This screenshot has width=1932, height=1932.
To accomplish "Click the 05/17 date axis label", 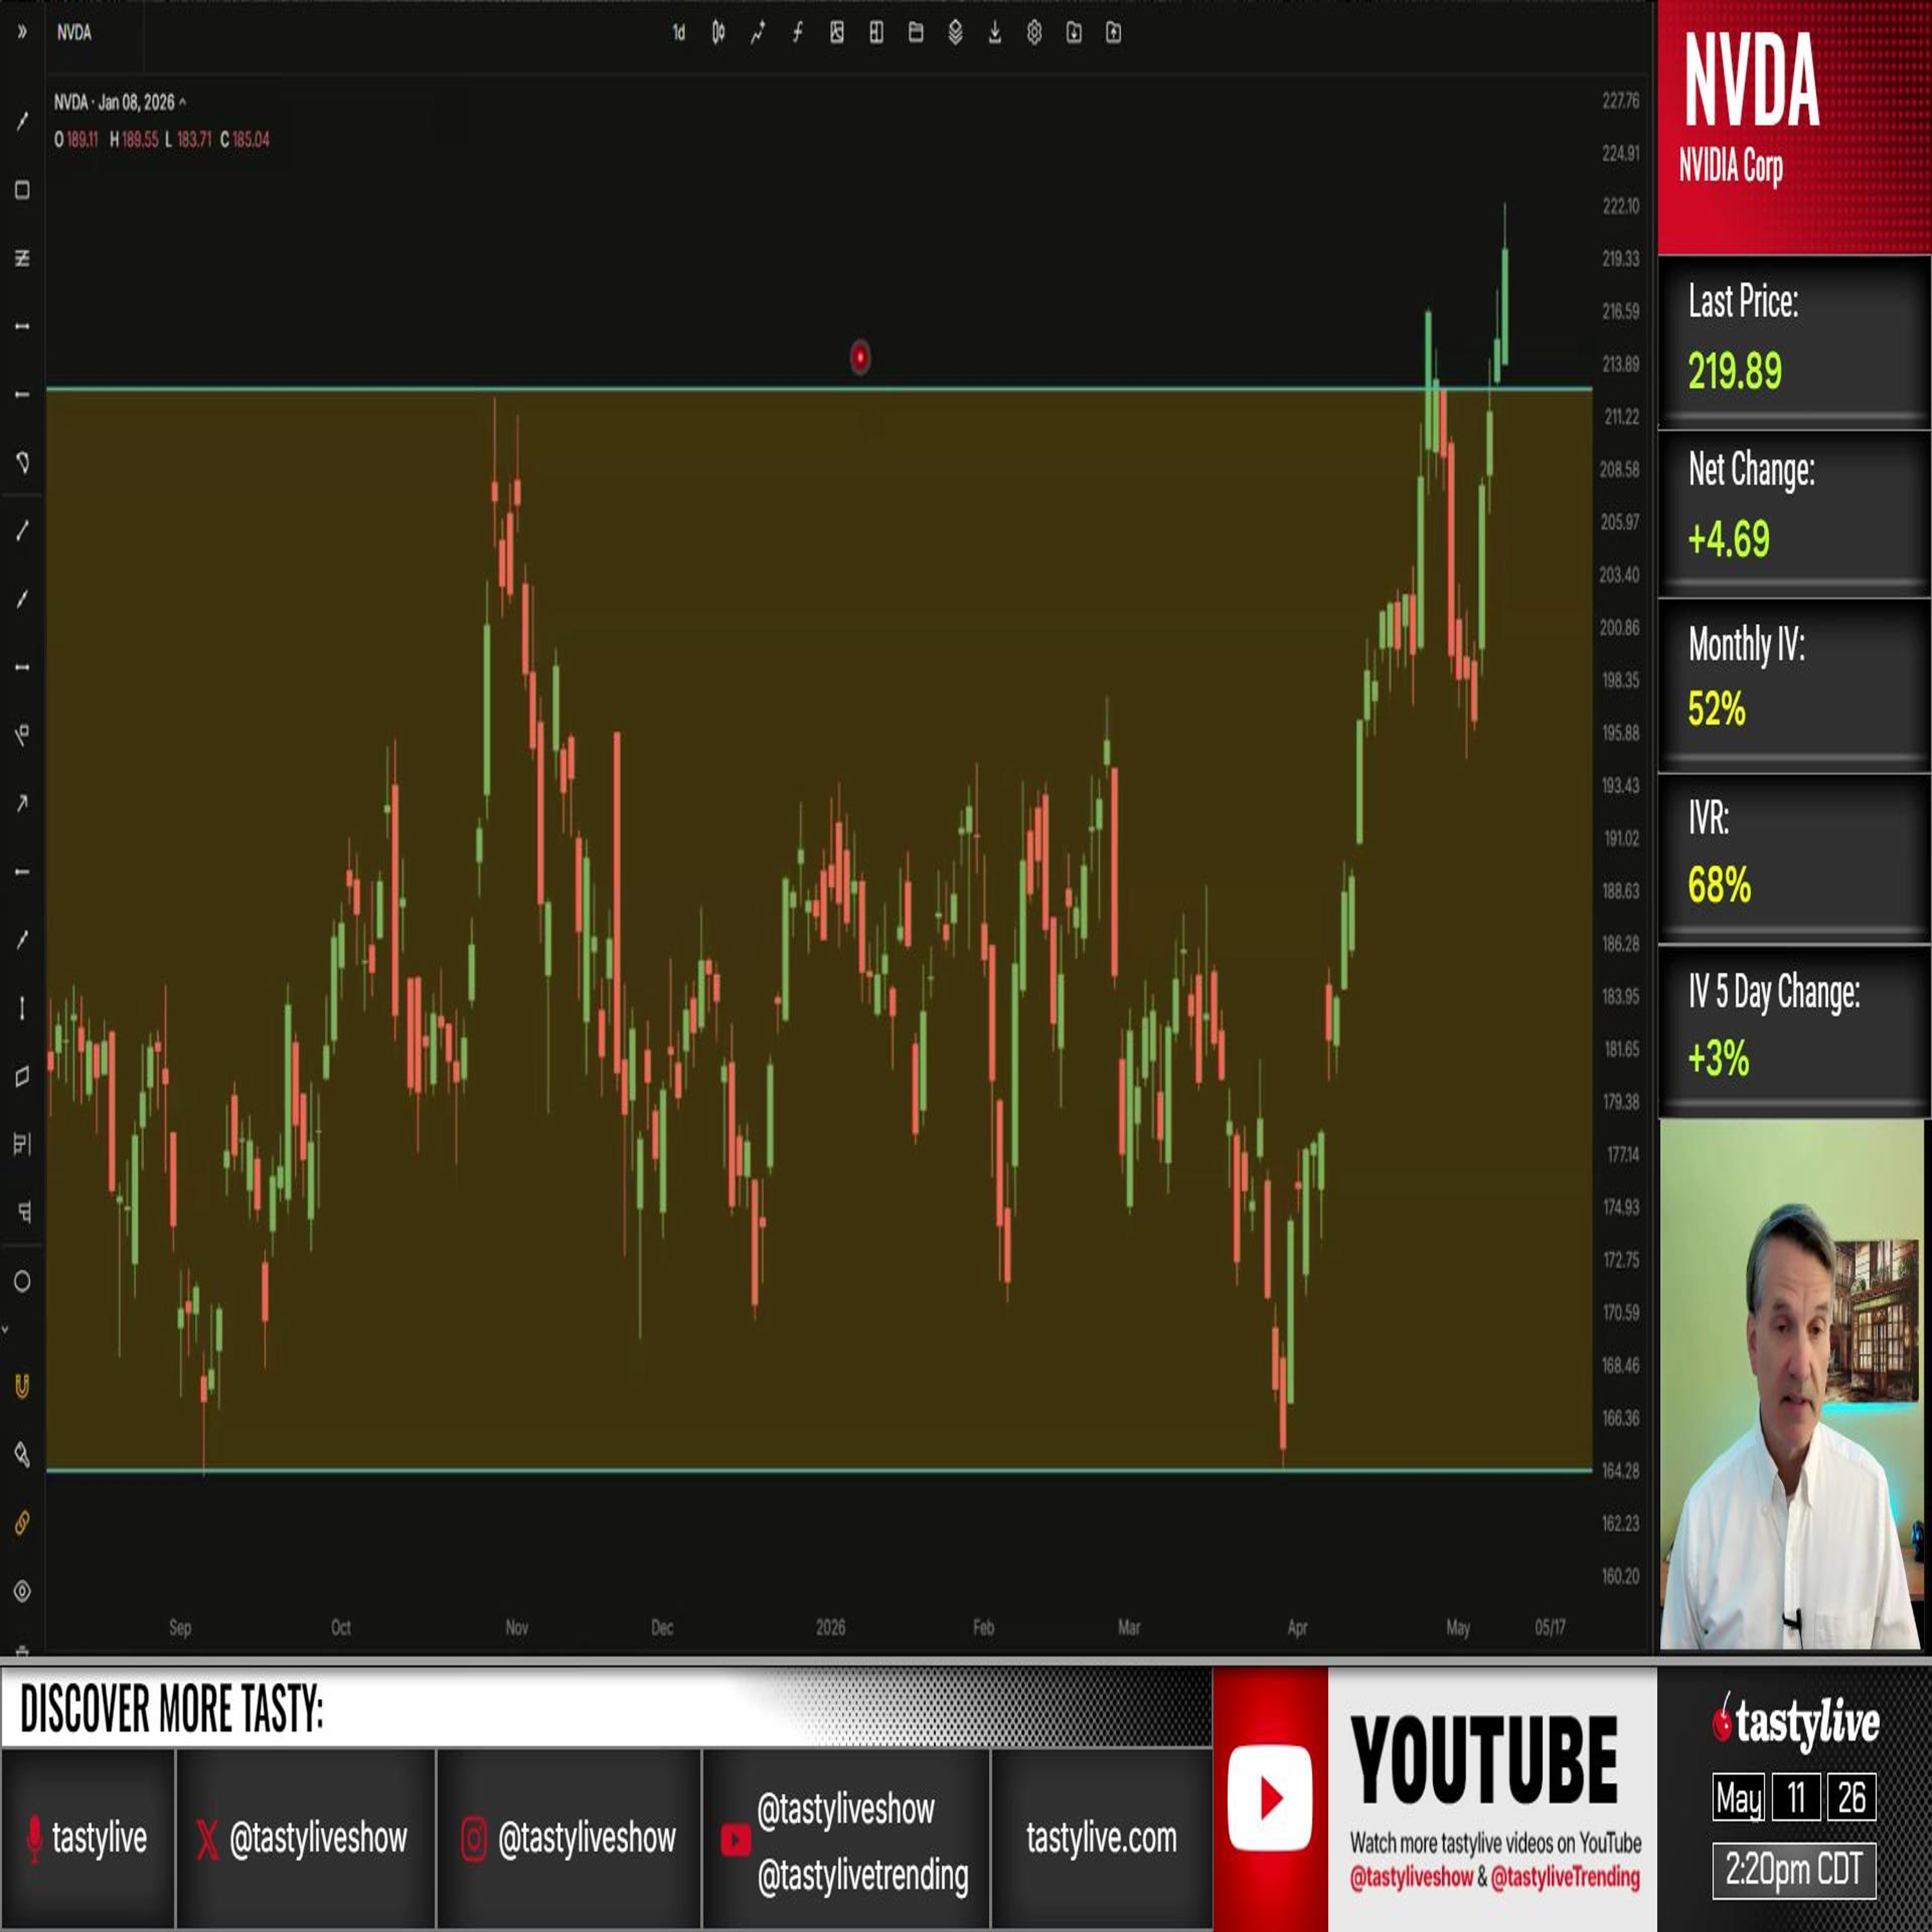I will (1550, 1627).
